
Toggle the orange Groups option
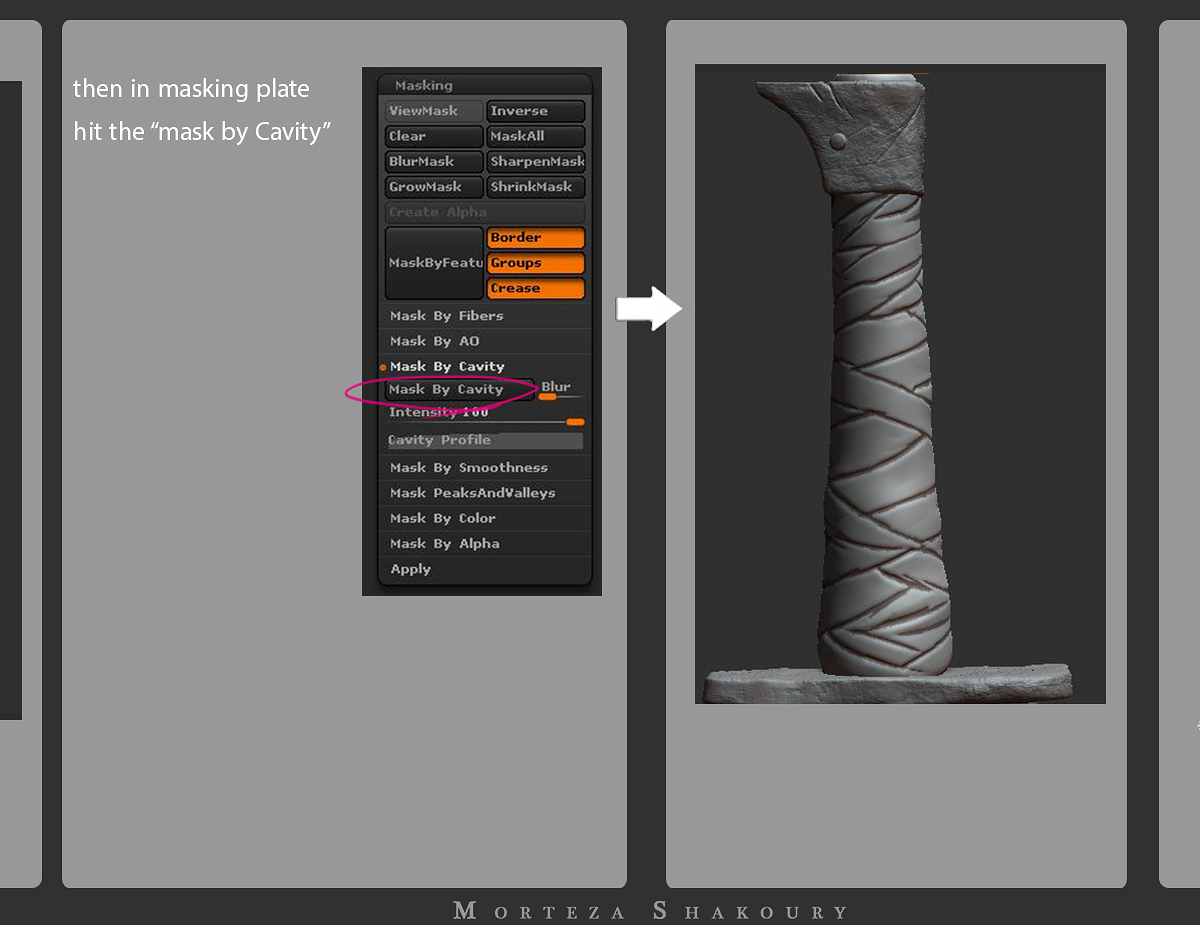pos(536,263)
